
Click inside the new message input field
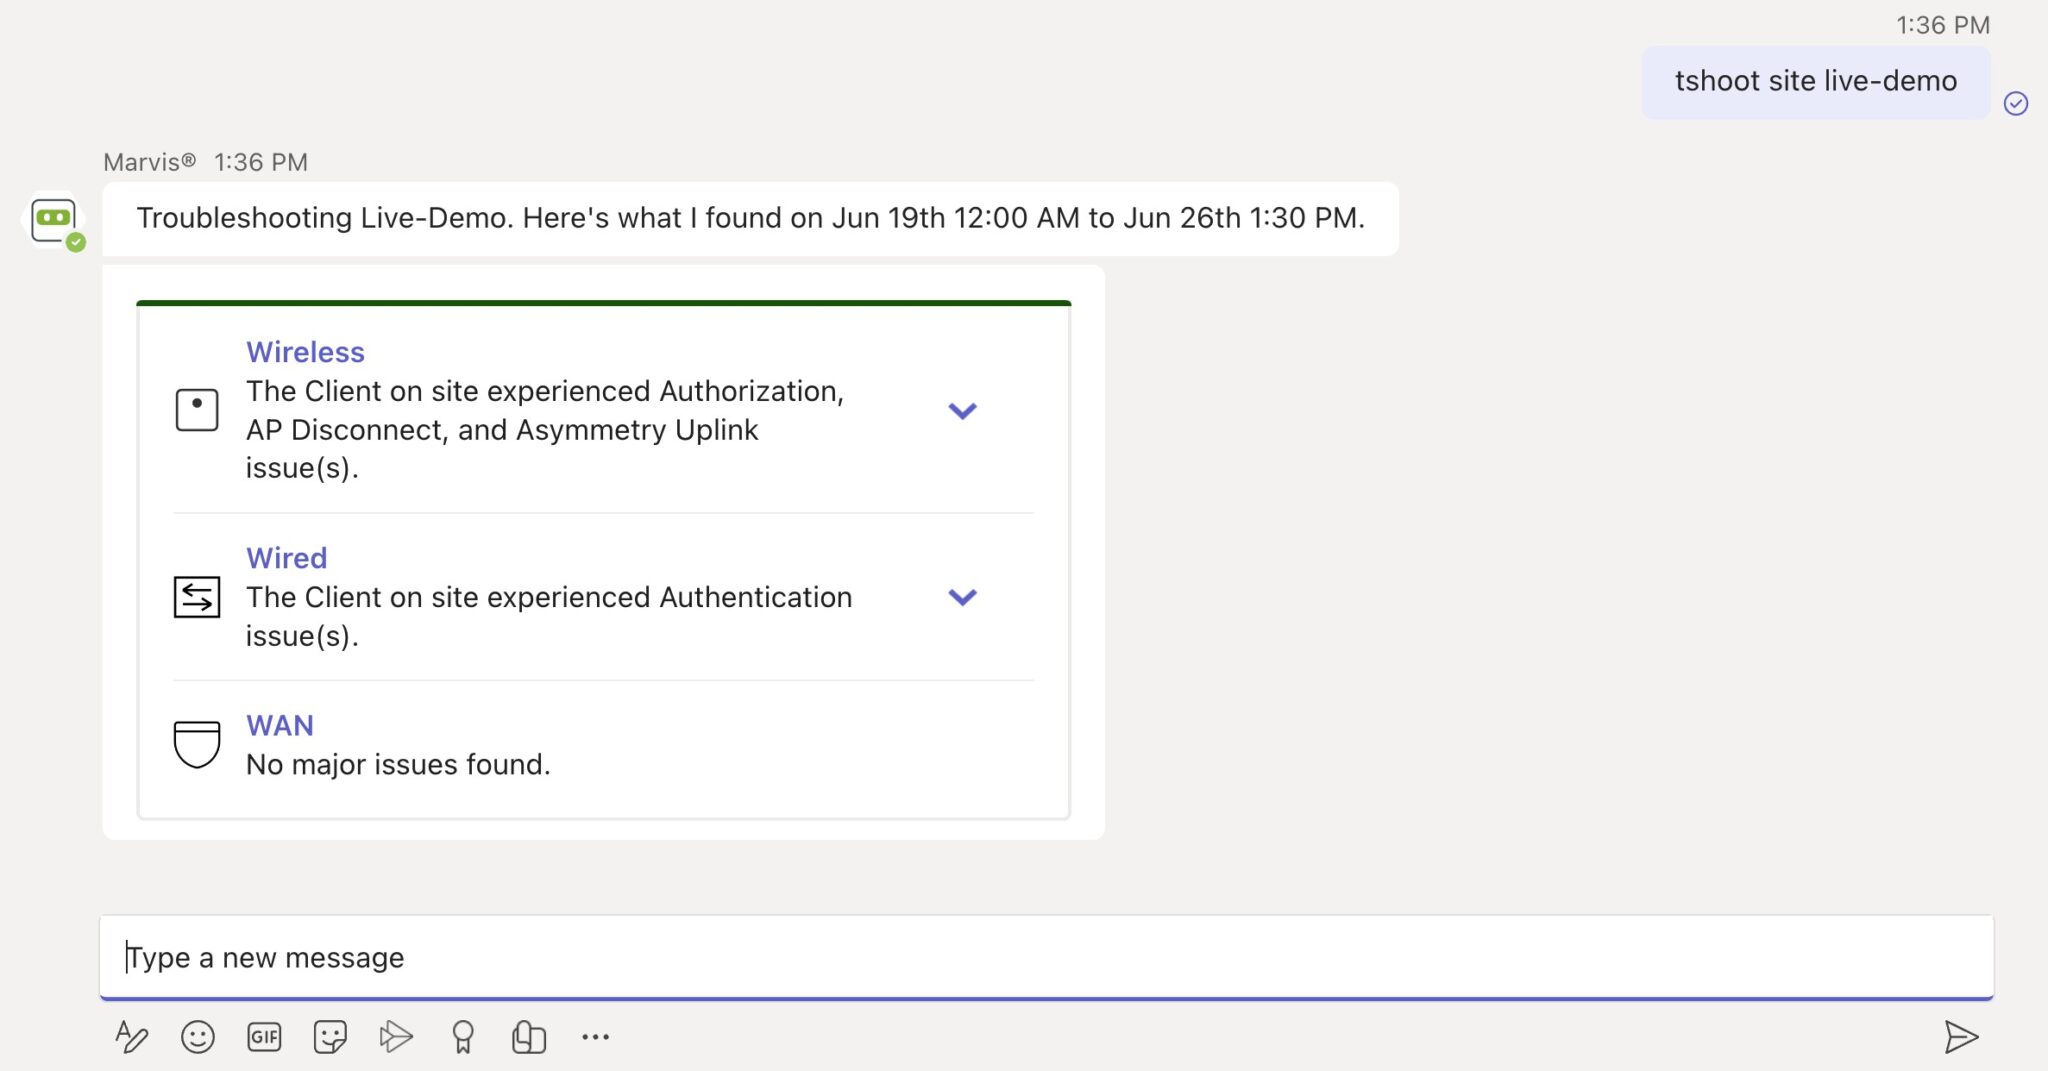[x=600, y=957]
